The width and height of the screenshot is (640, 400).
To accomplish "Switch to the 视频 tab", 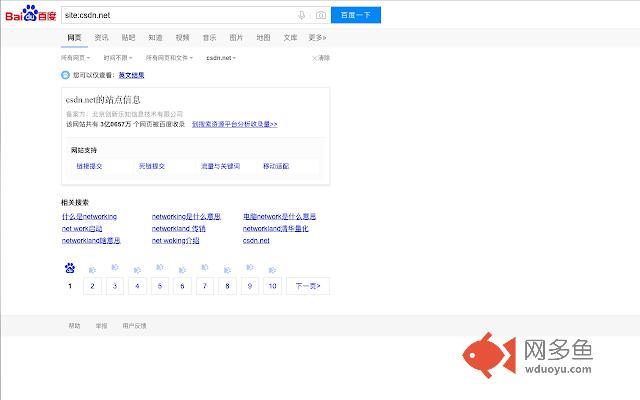I will tap(182, 38).
